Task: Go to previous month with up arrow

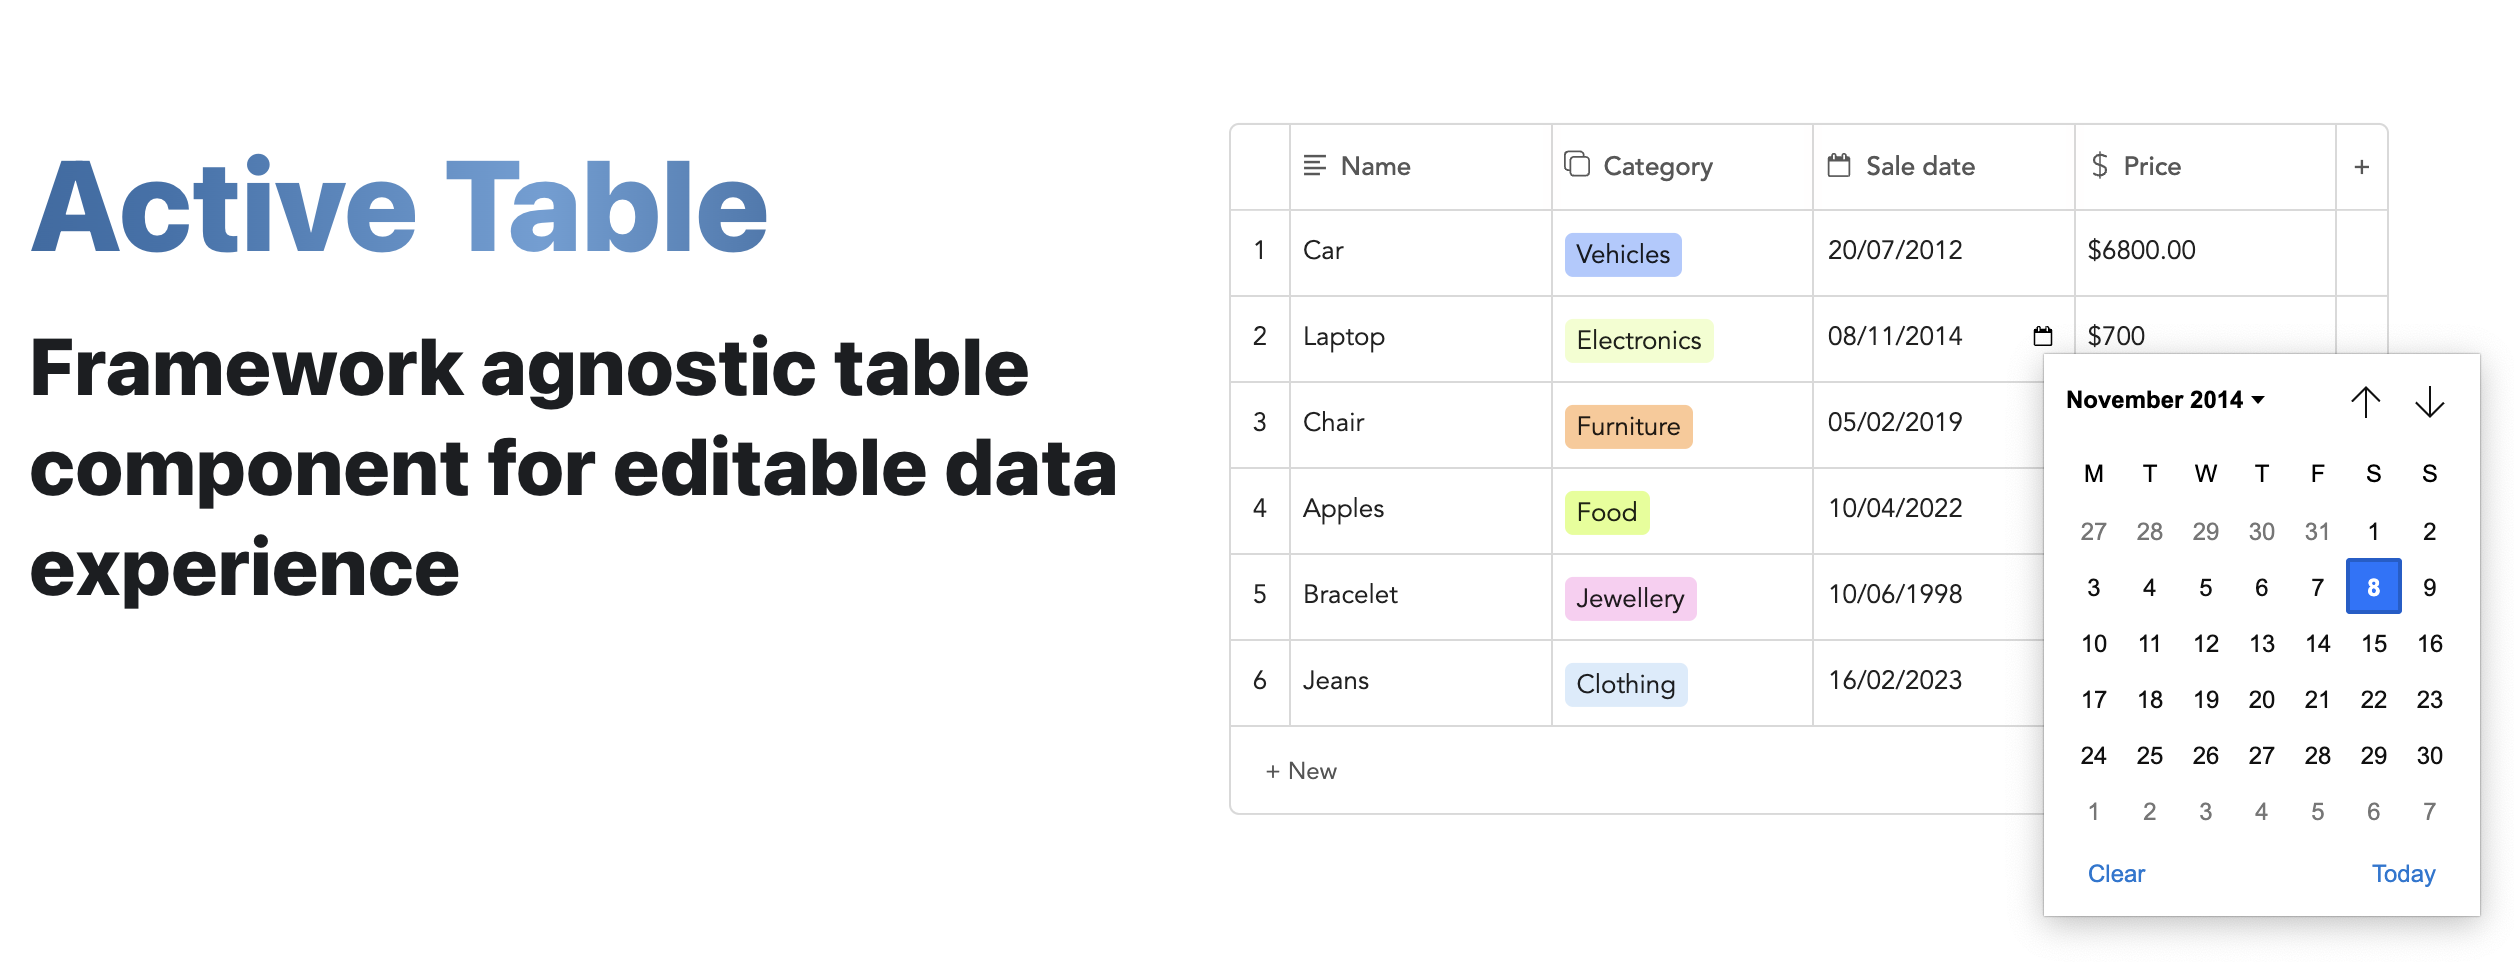Action: [x=2365, y=402]
